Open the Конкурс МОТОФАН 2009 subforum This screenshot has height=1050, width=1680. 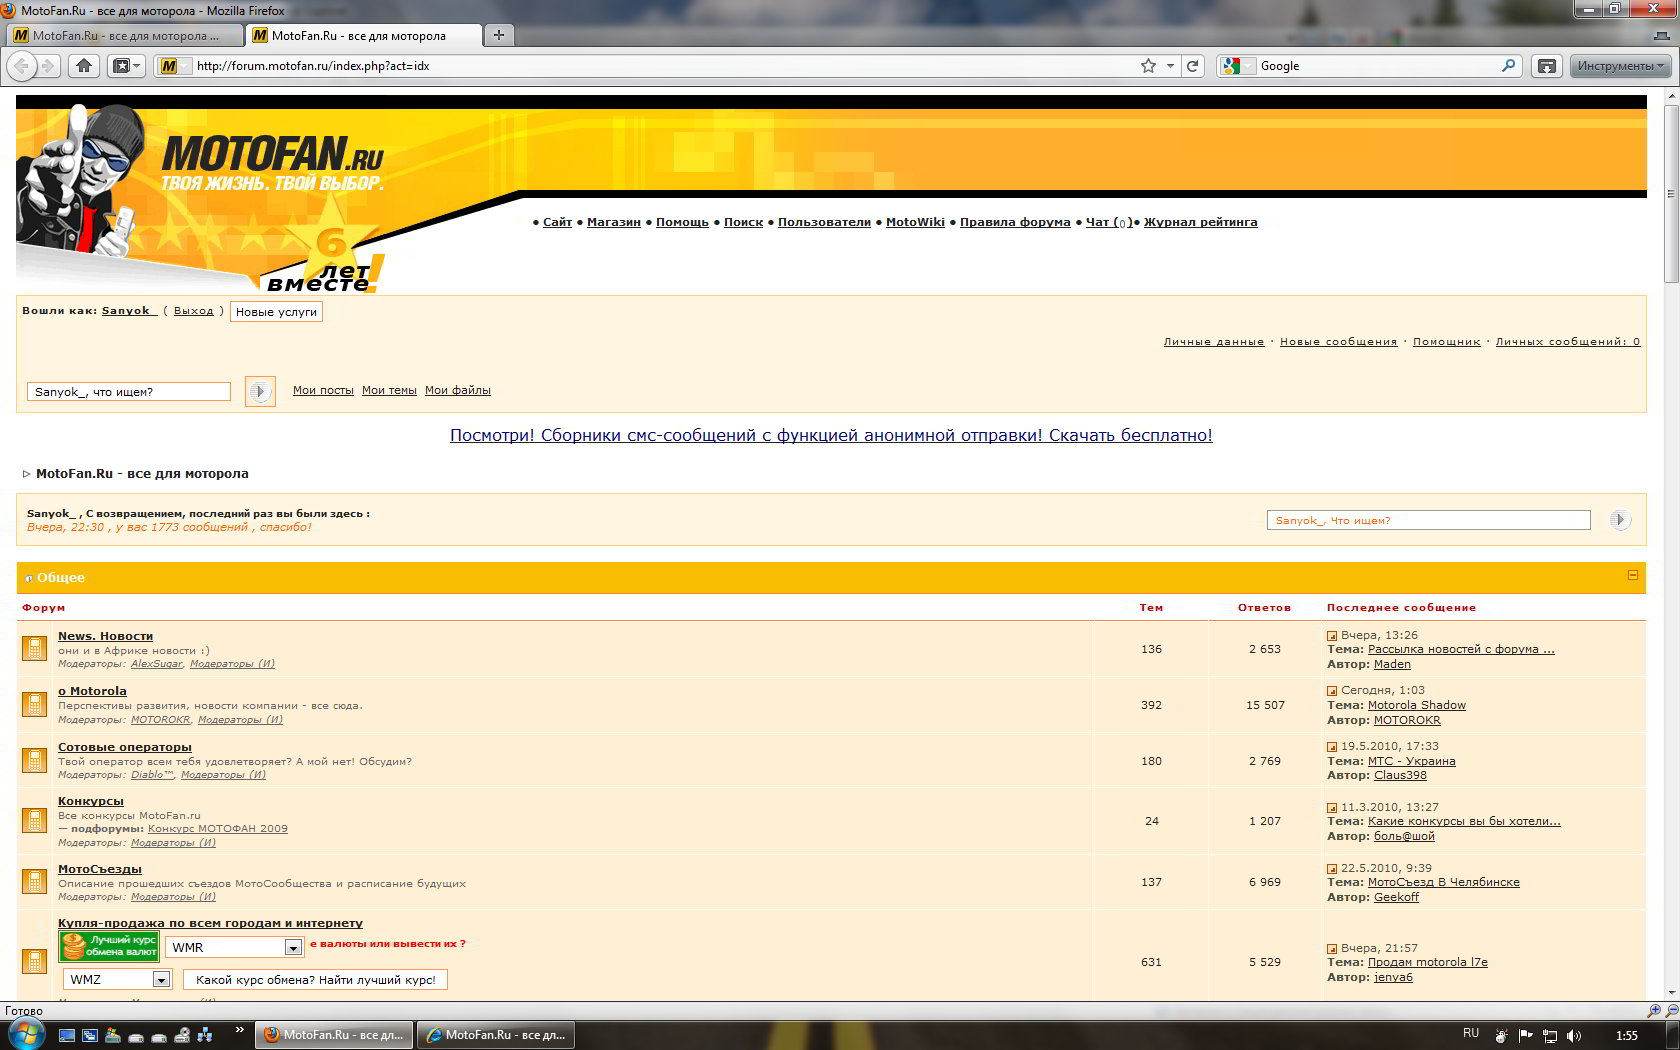pyautogui.click(x=217, y=828)
